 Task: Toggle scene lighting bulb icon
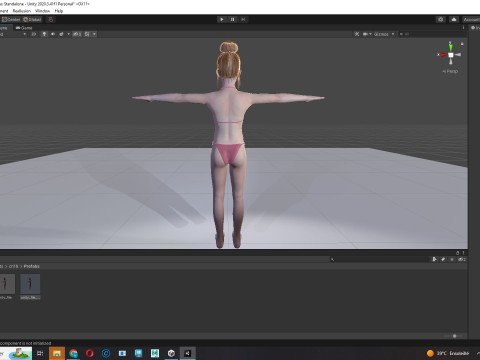[x=44, y=34]
